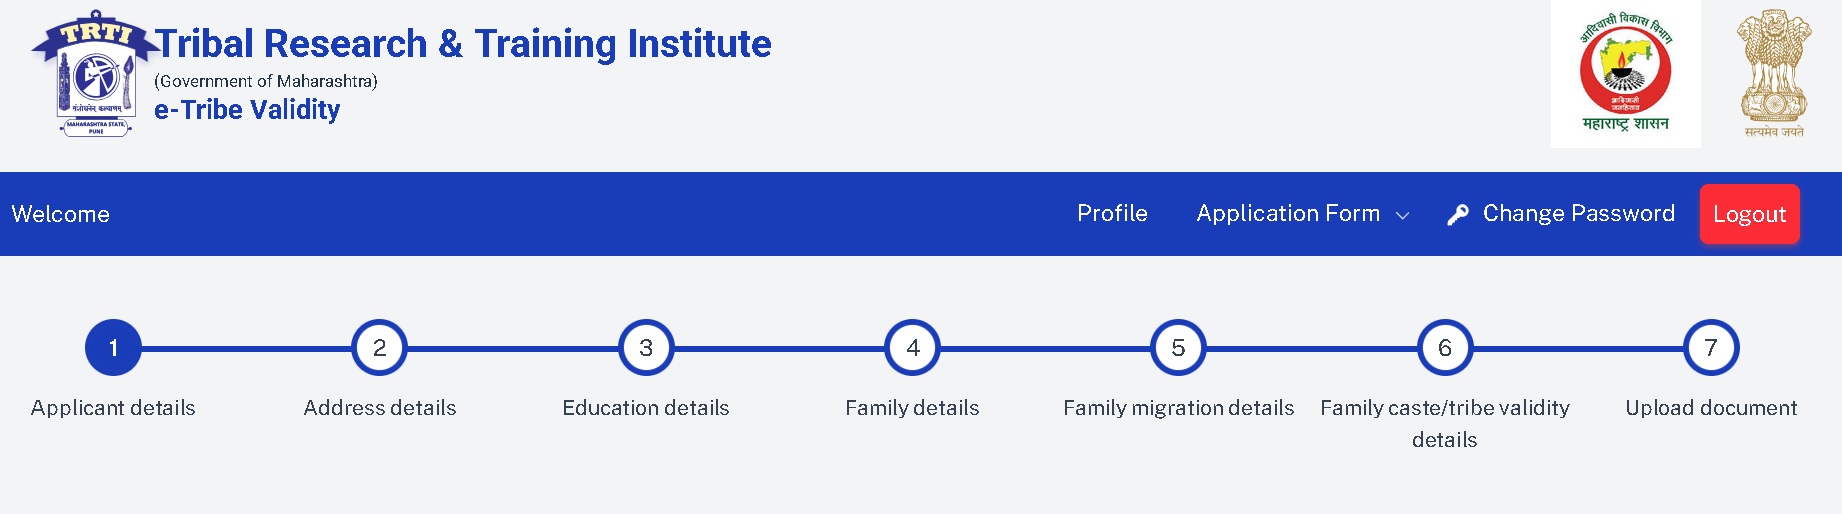Click the TRTI logo emblem

[95, 75]
